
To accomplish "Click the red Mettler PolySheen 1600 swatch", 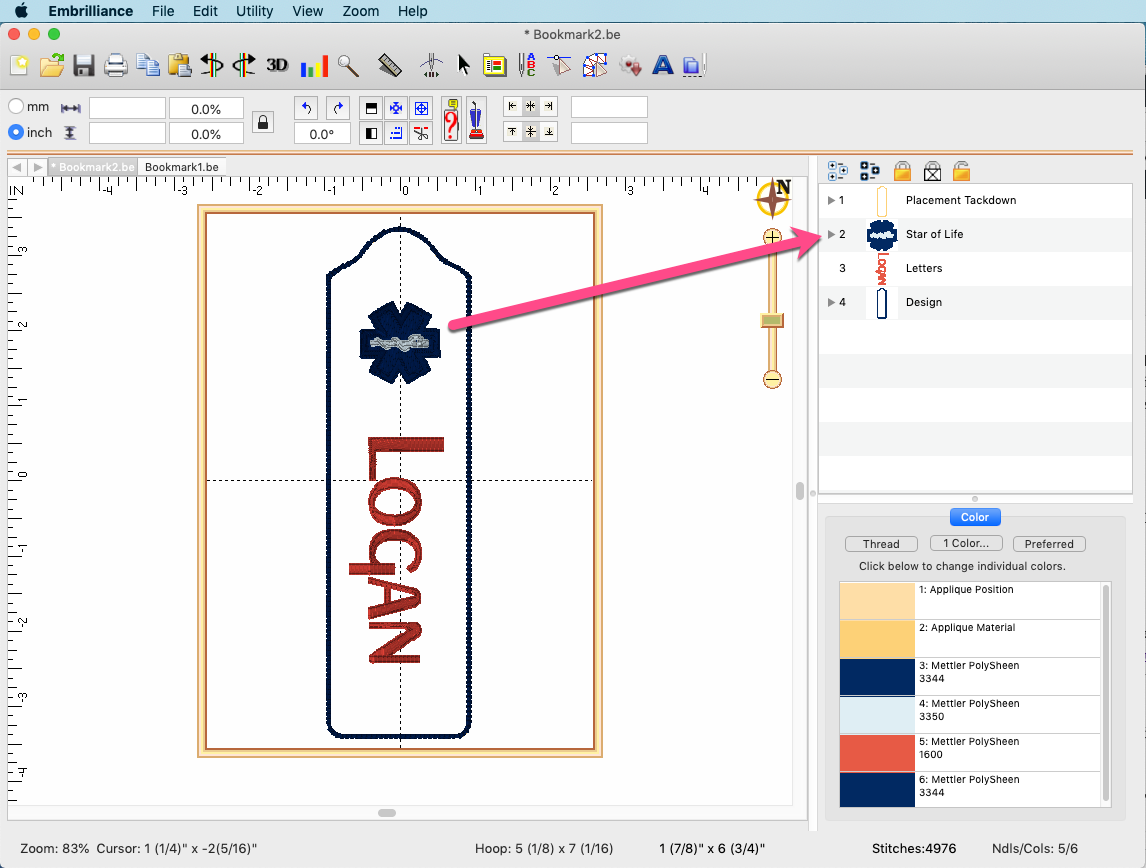I will point(877,752).
